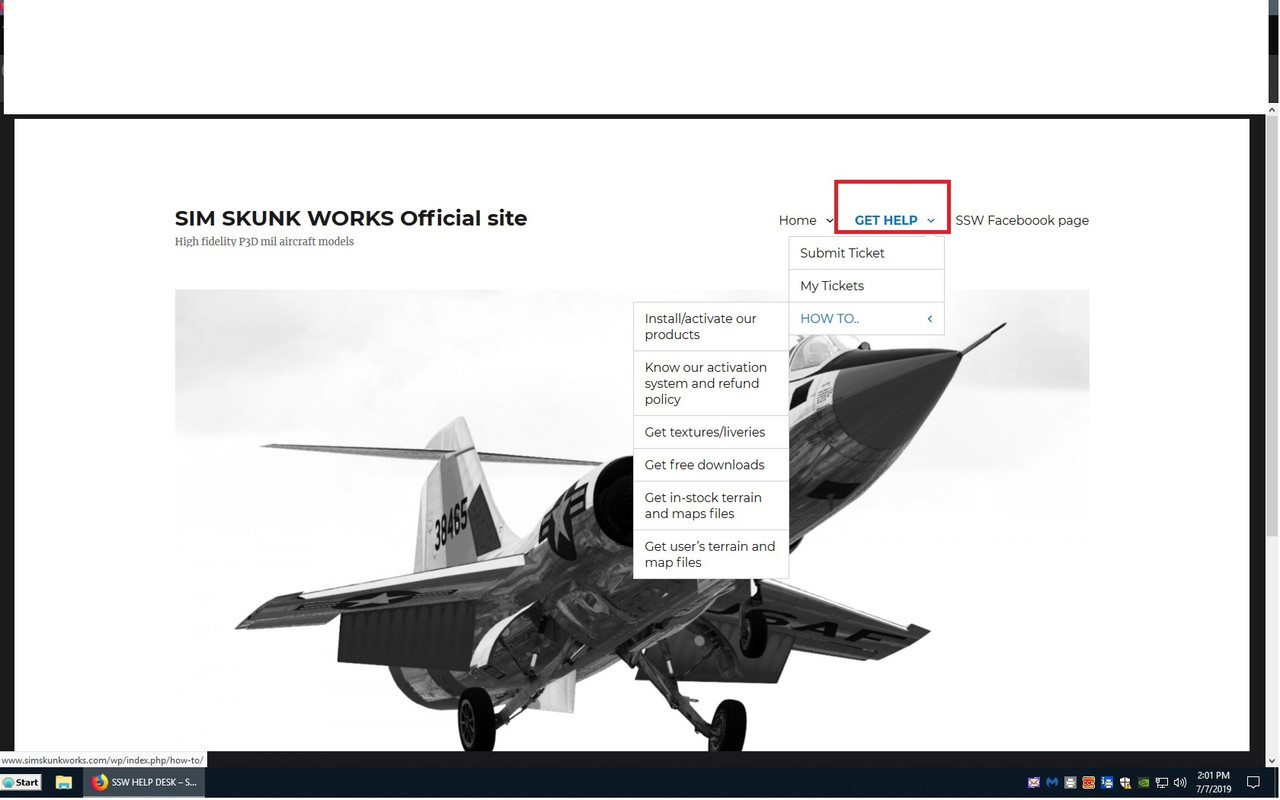The width and height of the screenshot is (1280, 800).
Task: Open Windows Security shield tray icon
Action: coord(1125,782)
